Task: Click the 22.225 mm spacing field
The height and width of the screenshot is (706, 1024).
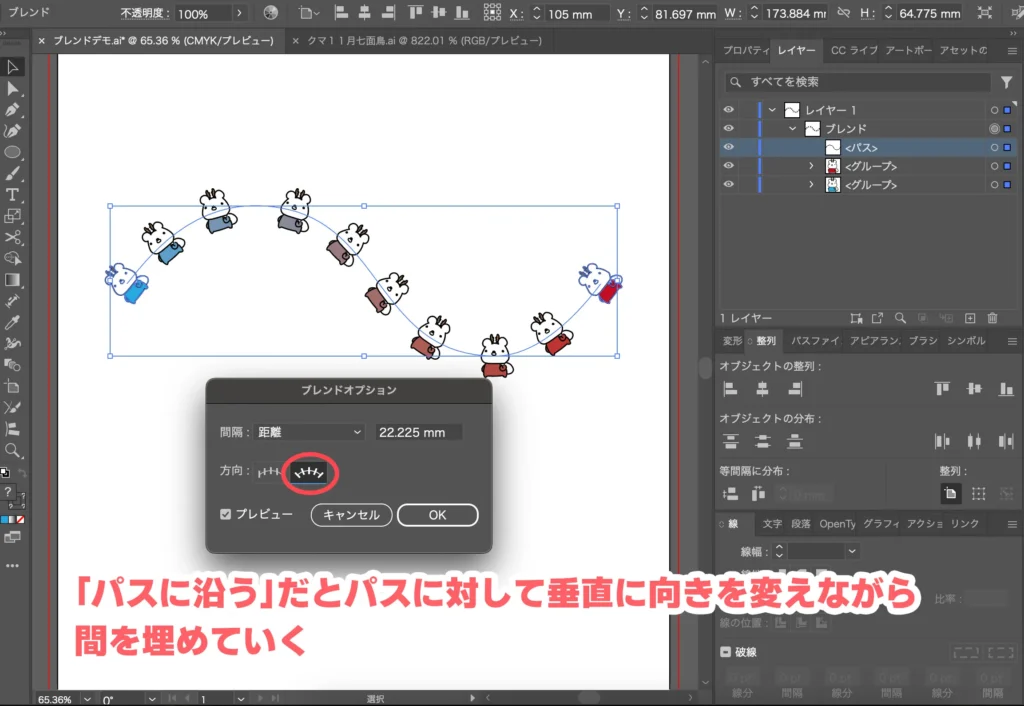Action: (418, 432)
